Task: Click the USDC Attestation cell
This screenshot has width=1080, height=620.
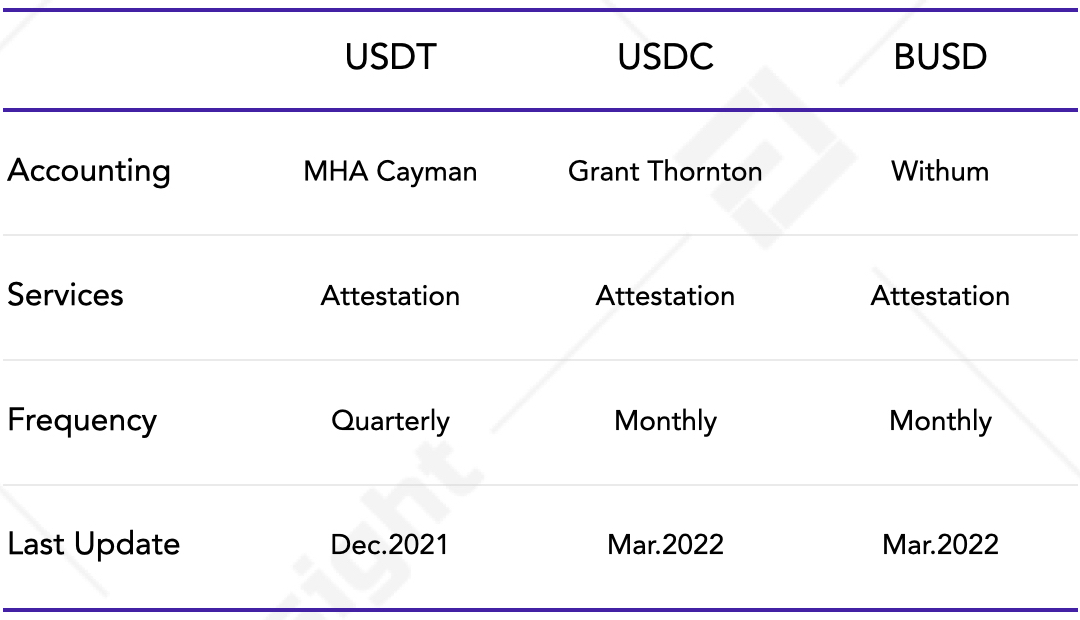Action: 665,296
